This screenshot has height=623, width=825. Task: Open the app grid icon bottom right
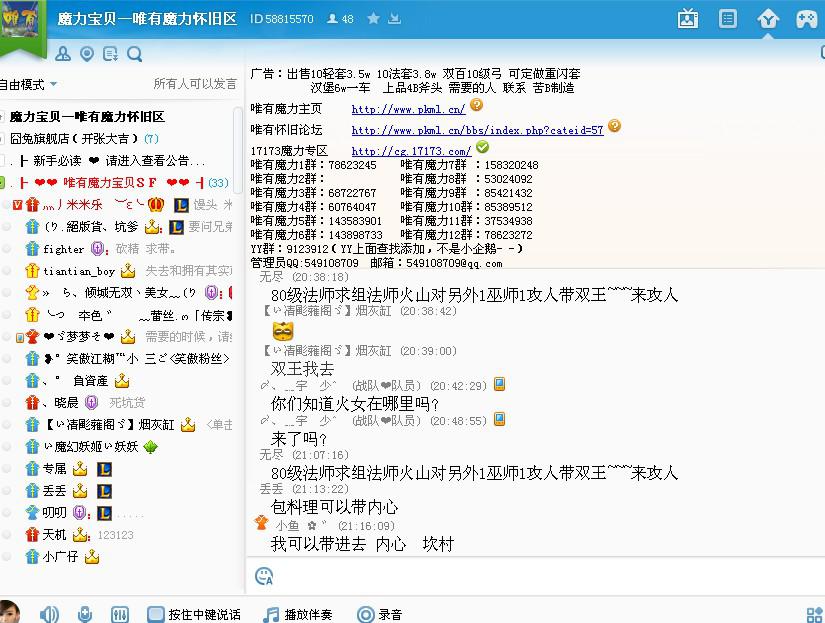point(815,614)
